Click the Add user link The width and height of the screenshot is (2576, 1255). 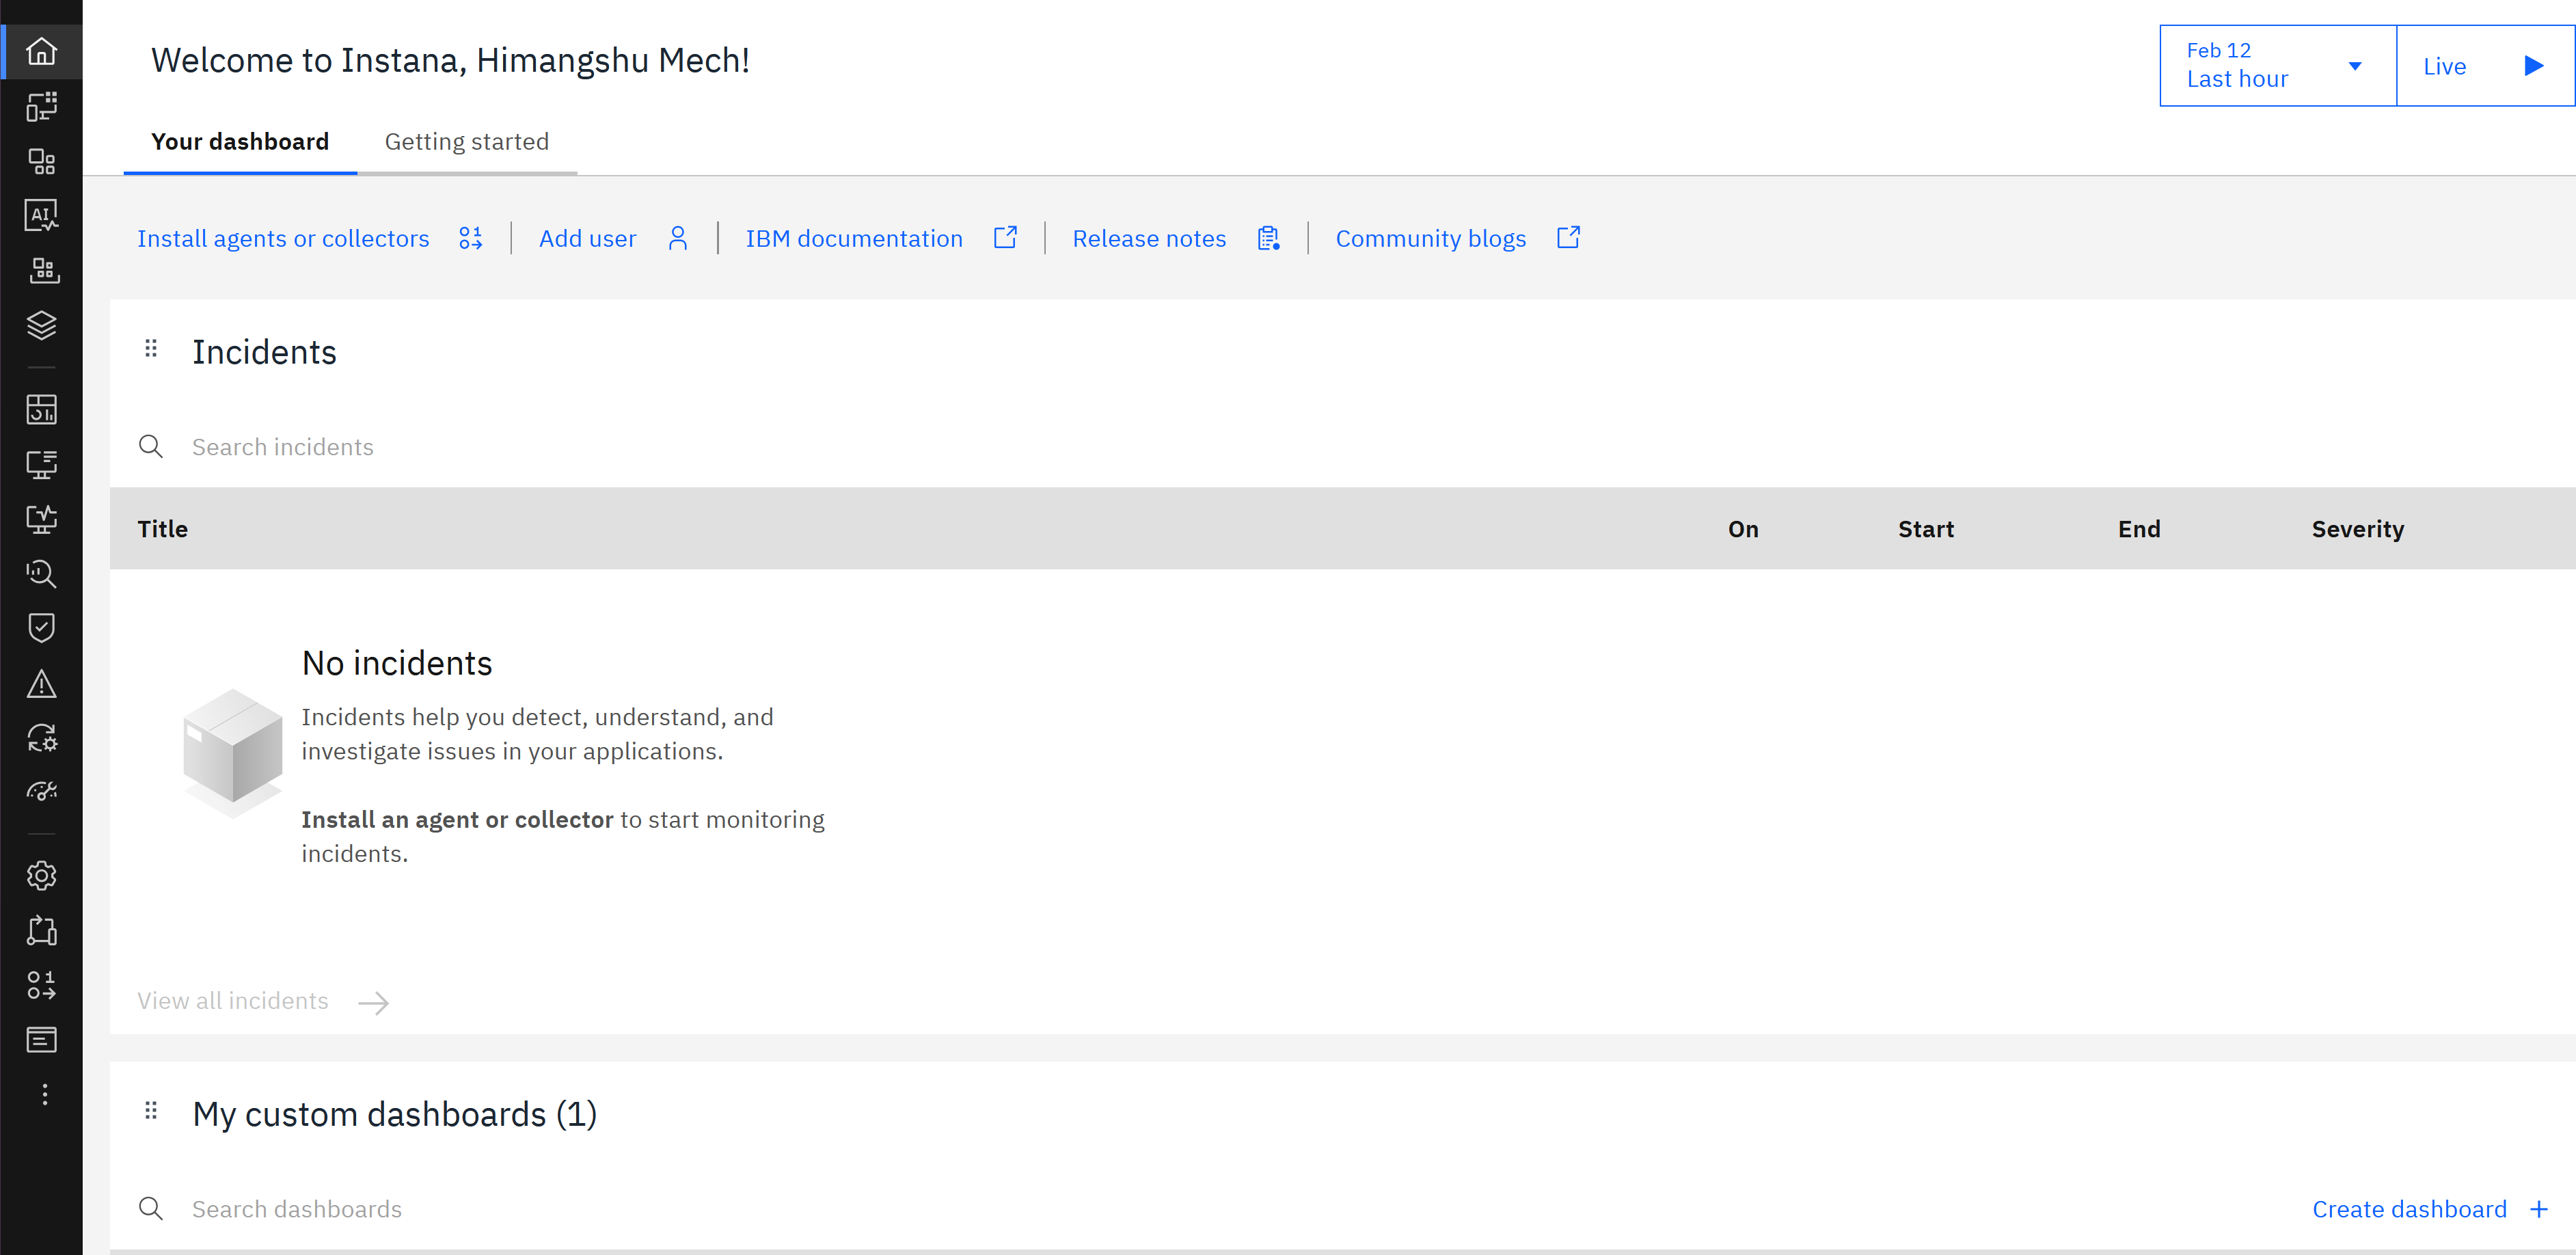pyautogui.click(x=613, y=238)
